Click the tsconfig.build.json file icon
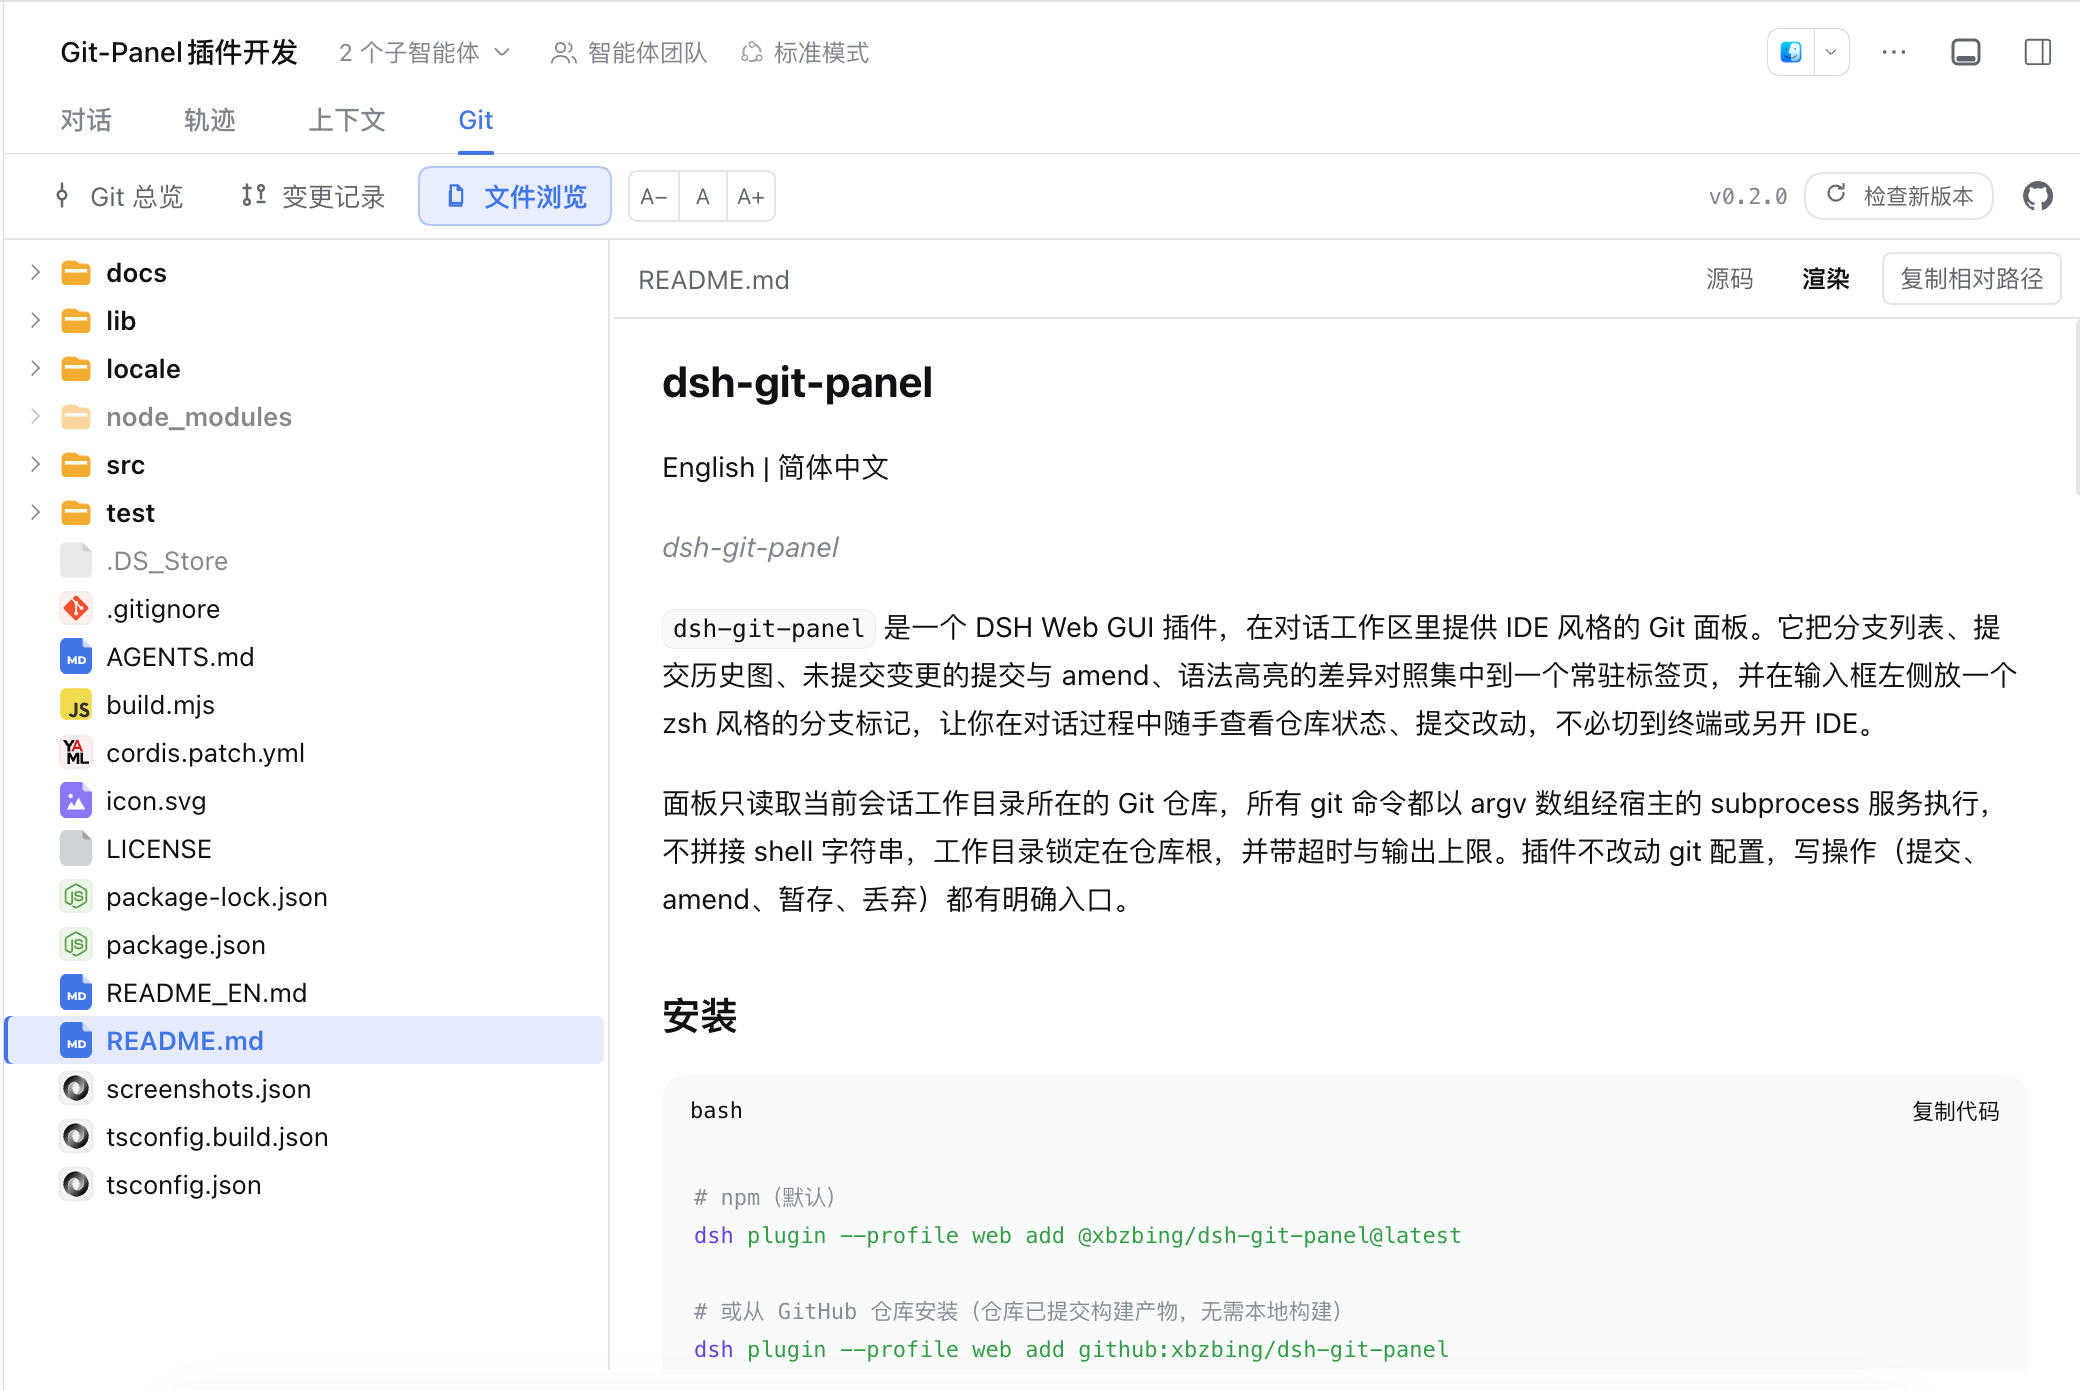 point(76,1136)
